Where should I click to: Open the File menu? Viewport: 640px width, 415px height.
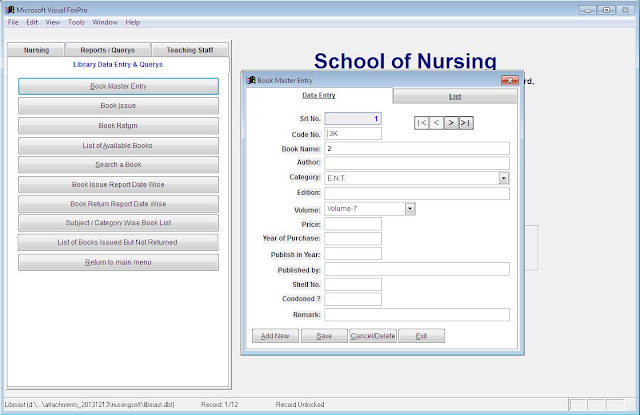click(x=13, y=22)
